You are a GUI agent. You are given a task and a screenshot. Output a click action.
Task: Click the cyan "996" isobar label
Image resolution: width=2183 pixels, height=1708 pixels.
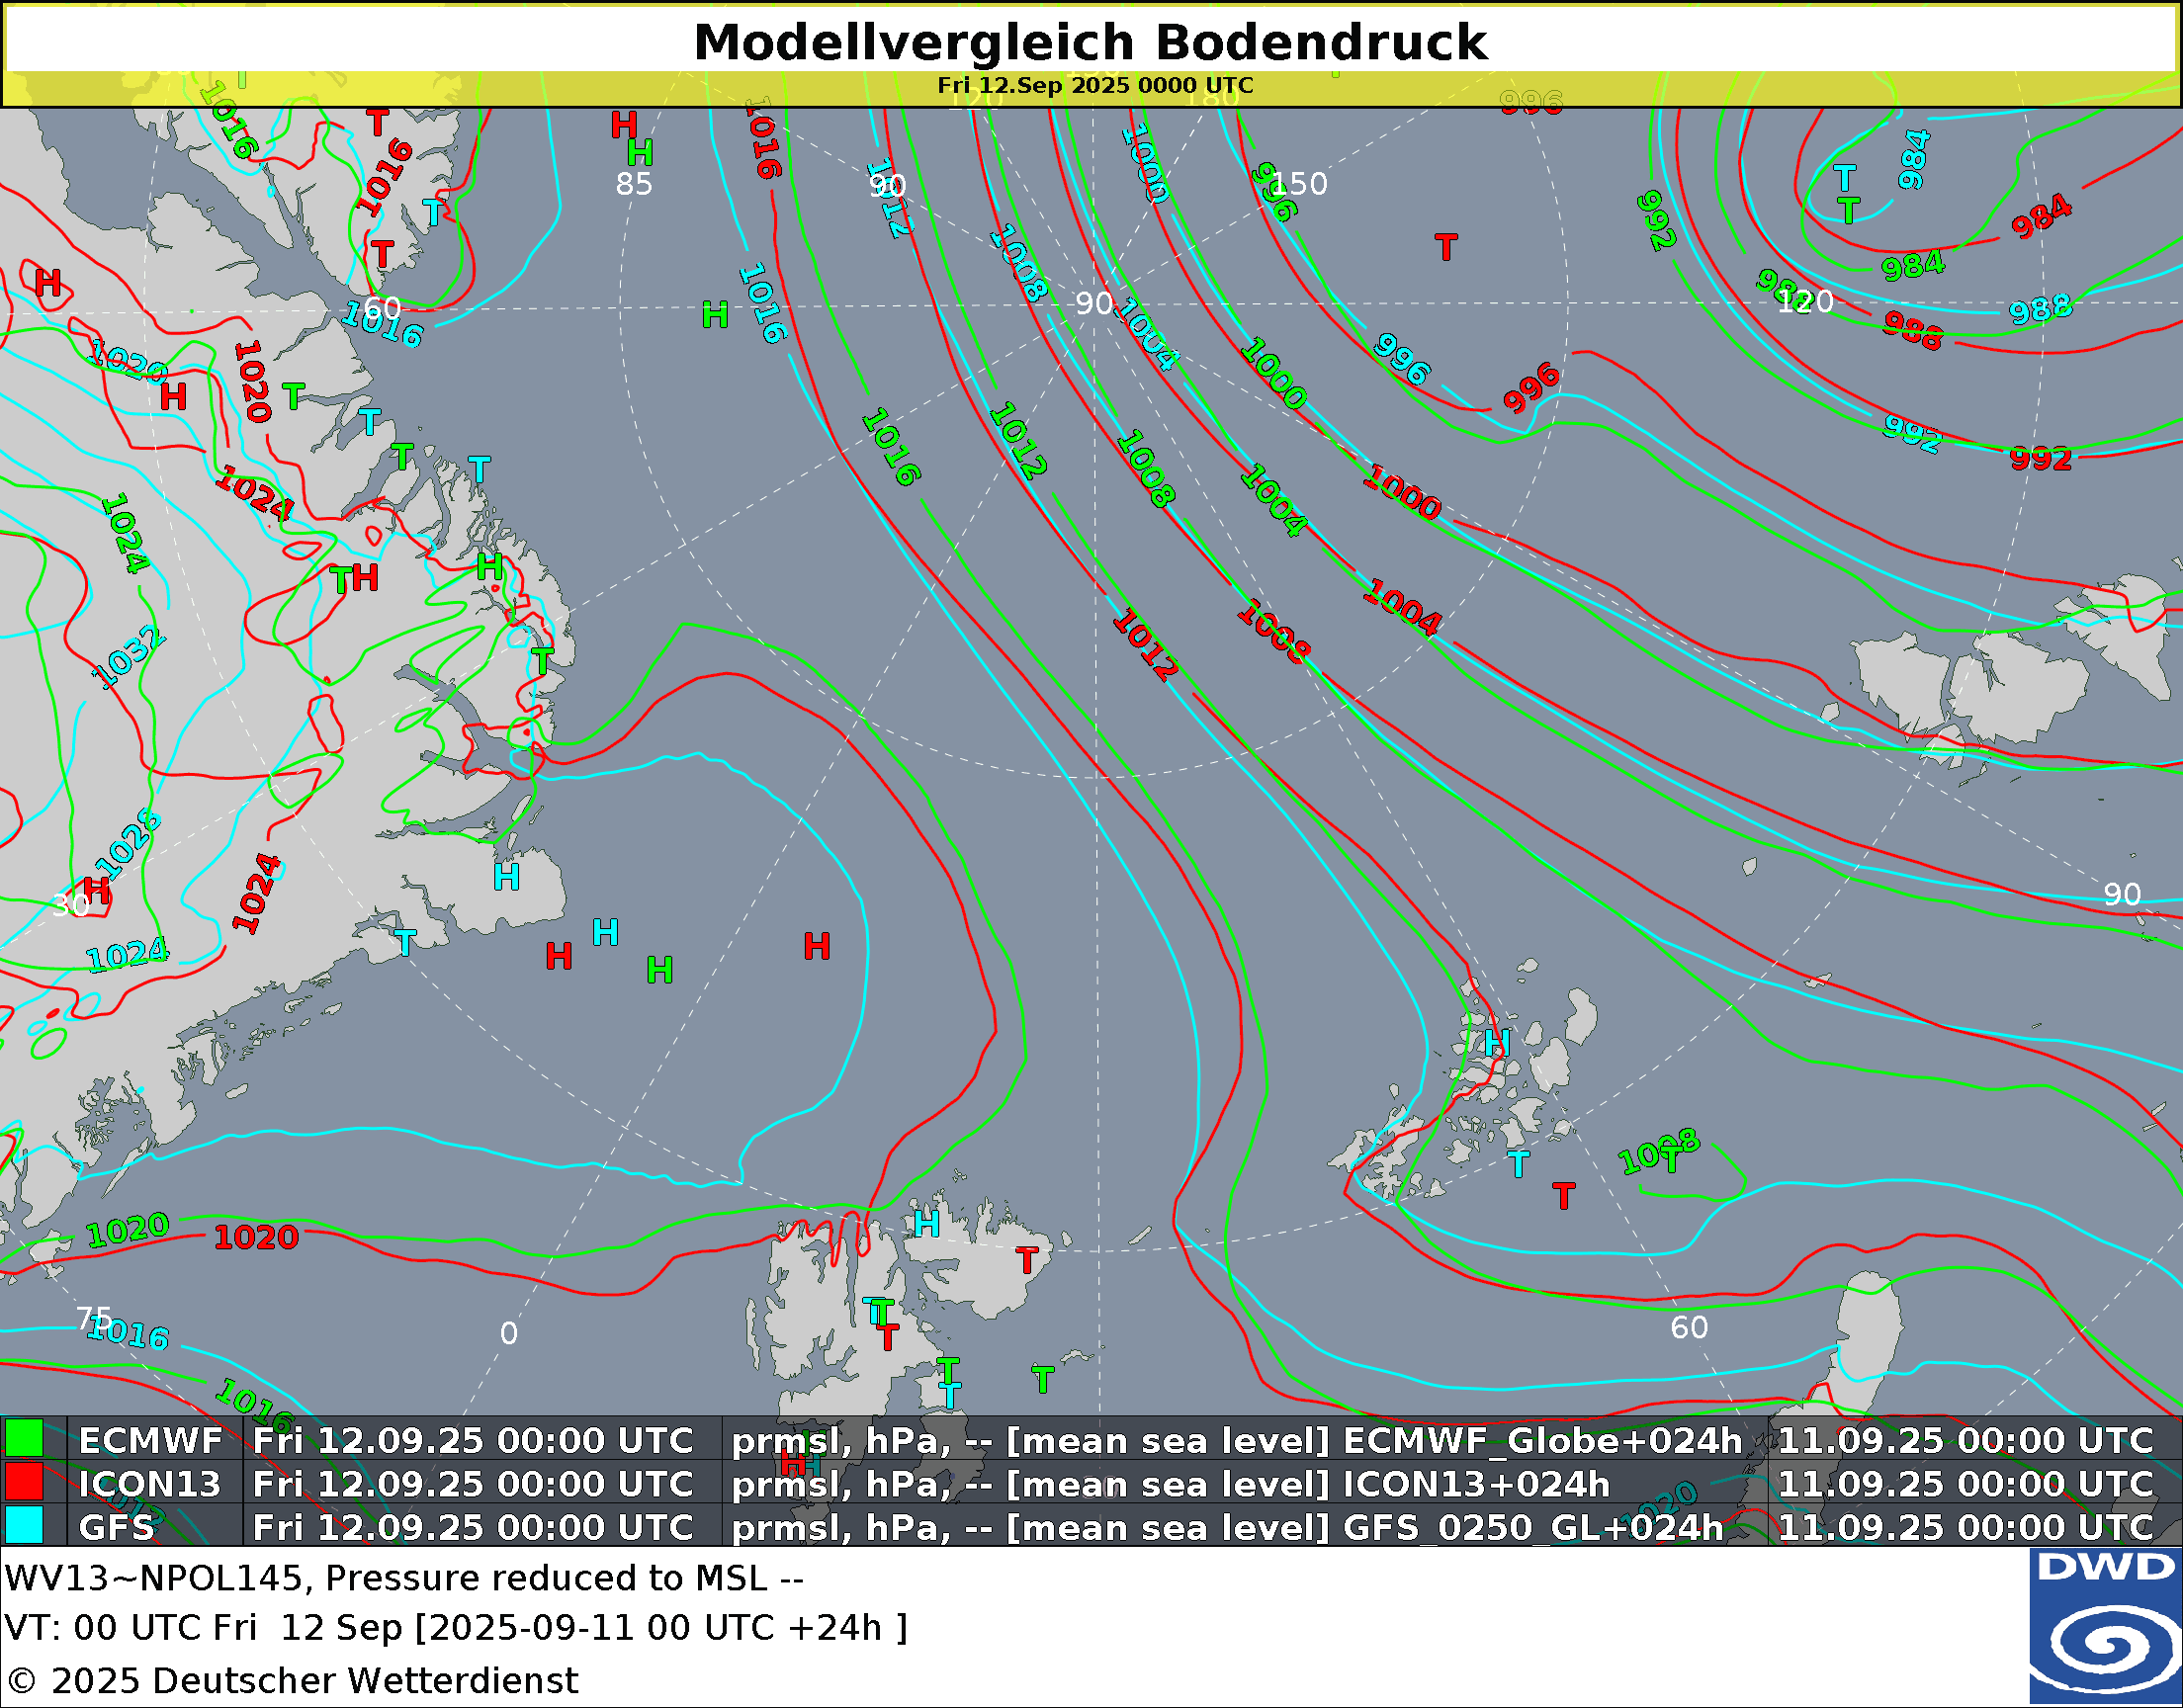click(1402, 359)
